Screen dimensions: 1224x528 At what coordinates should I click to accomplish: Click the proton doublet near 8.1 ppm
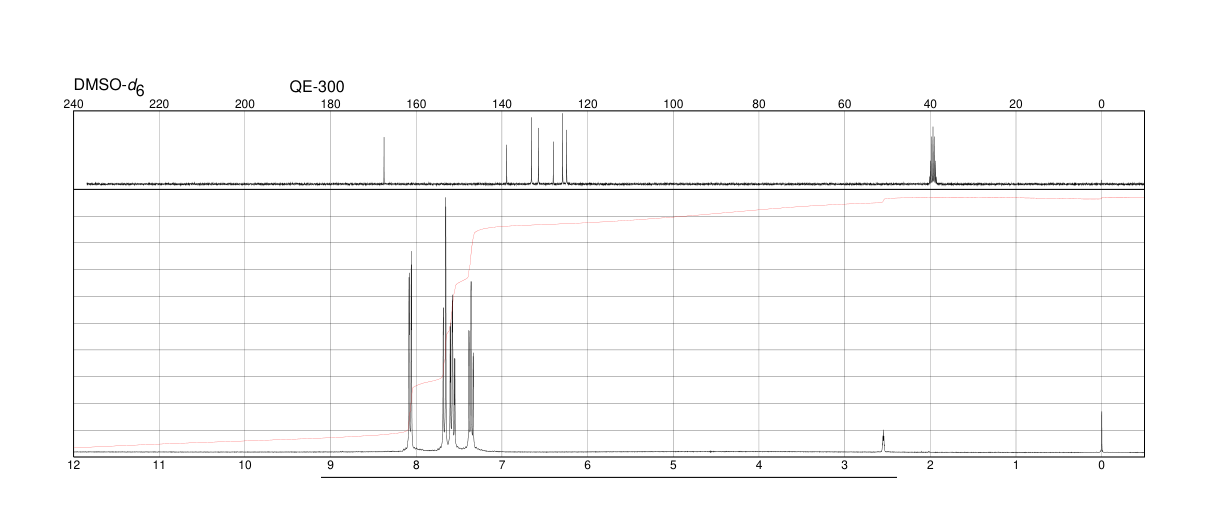point(410,351)
